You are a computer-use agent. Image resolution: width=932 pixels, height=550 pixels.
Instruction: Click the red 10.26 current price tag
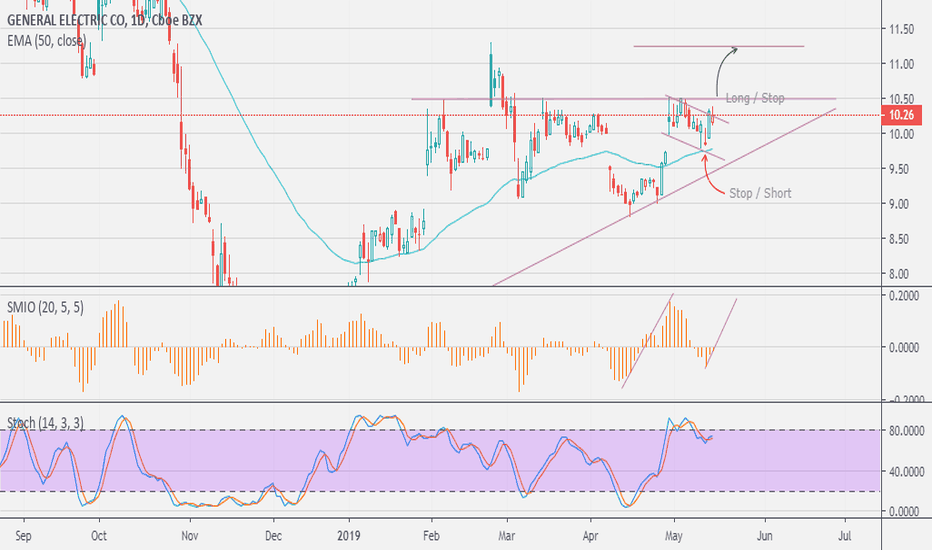pos(902,115)
